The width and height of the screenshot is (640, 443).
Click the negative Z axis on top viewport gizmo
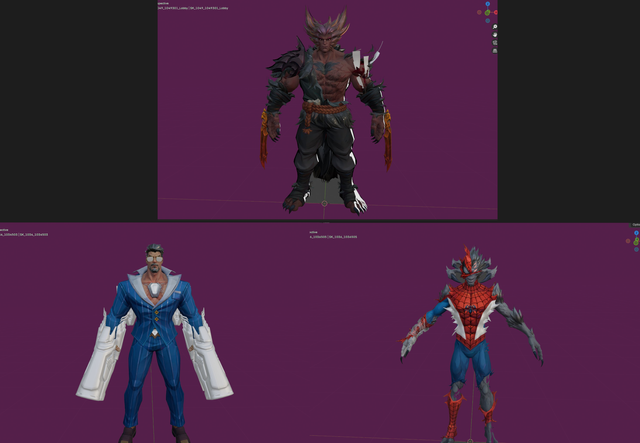point(488,20)
